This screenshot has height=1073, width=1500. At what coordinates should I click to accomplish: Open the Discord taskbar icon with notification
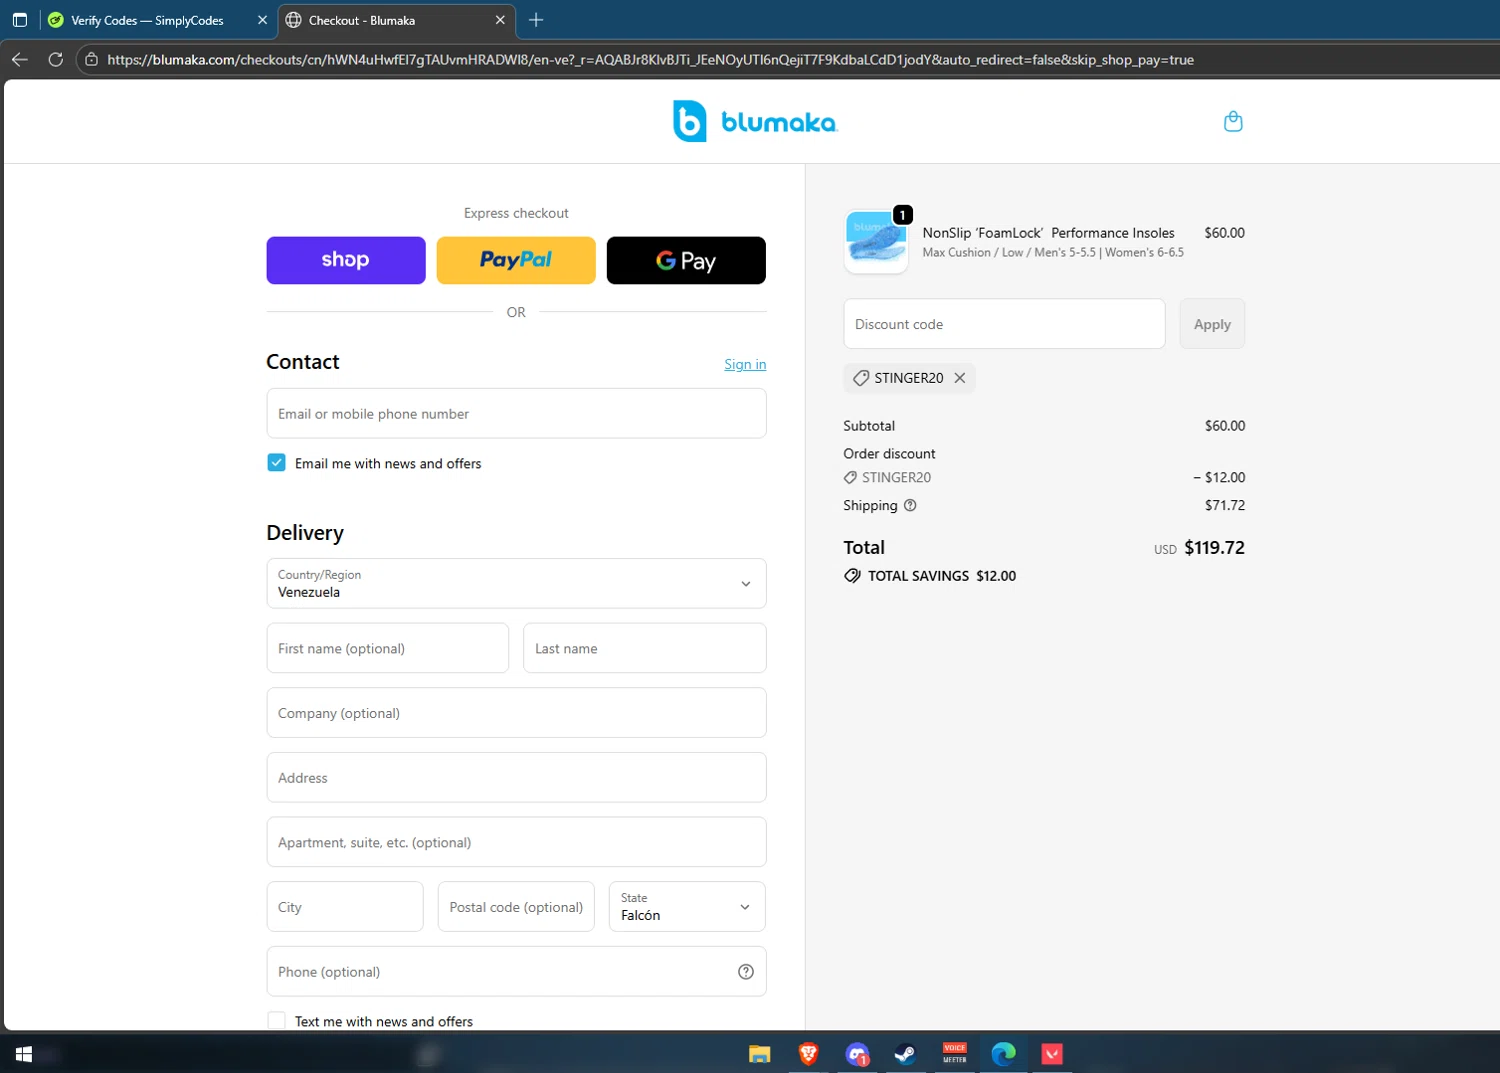pyautogui.click(x=857, y=1054)
